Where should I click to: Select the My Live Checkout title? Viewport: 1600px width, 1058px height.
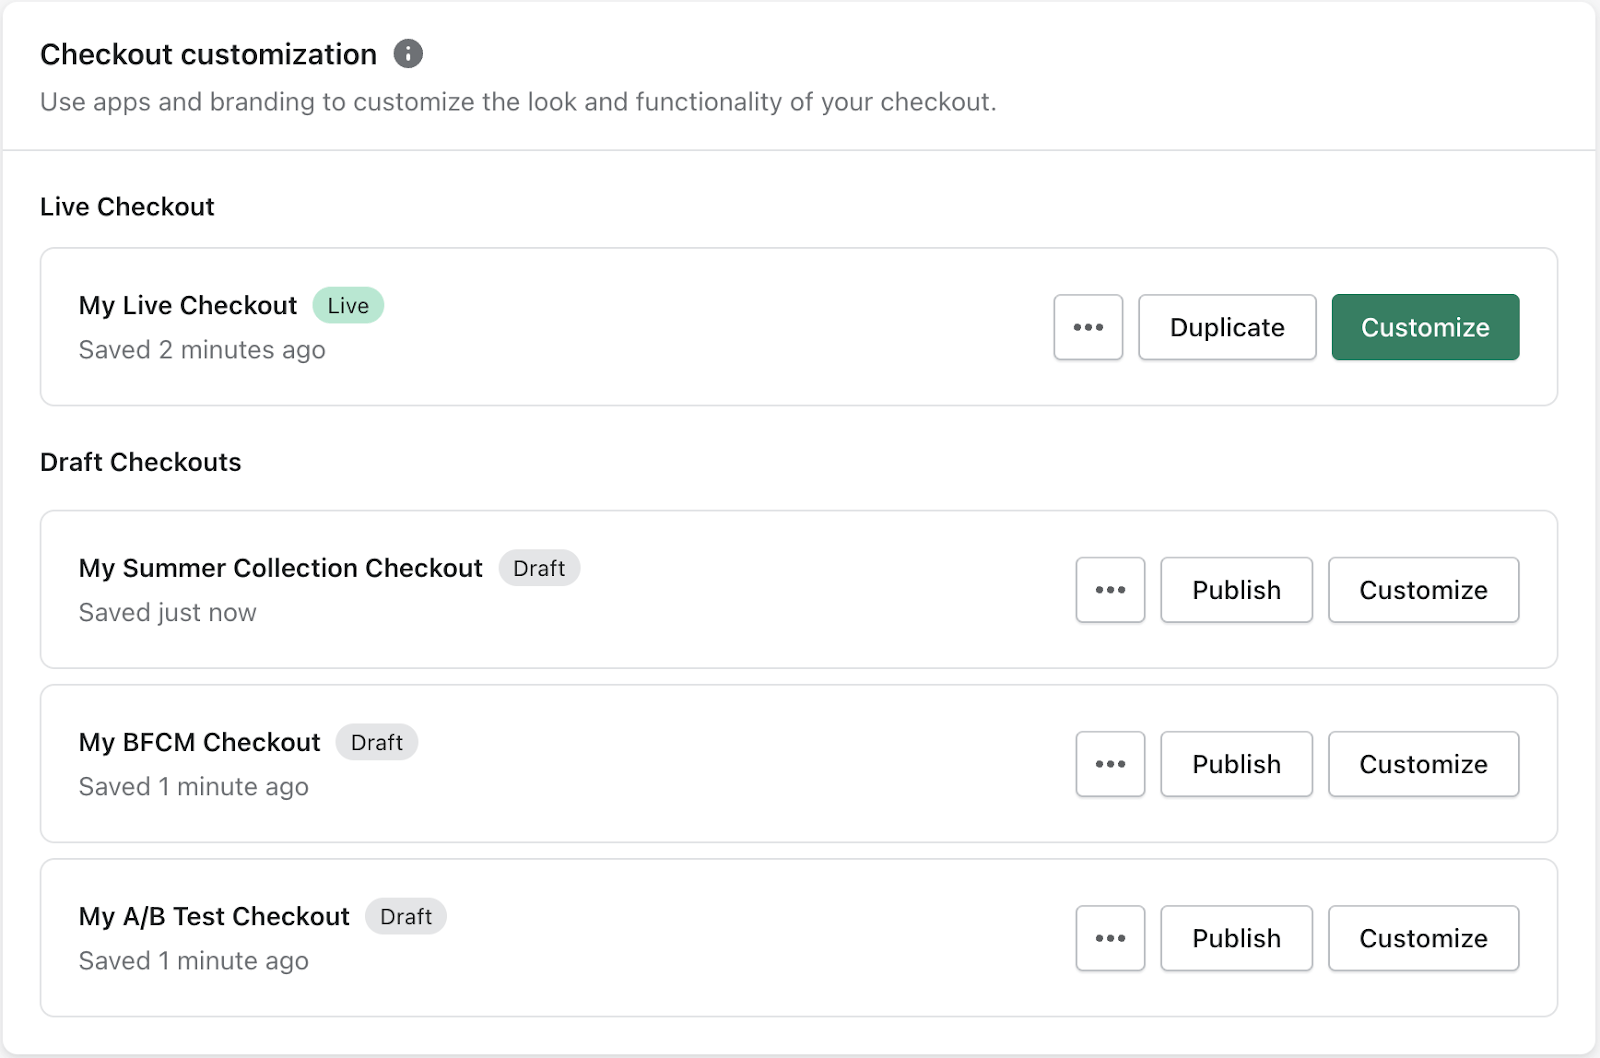(x=187, y=305)
